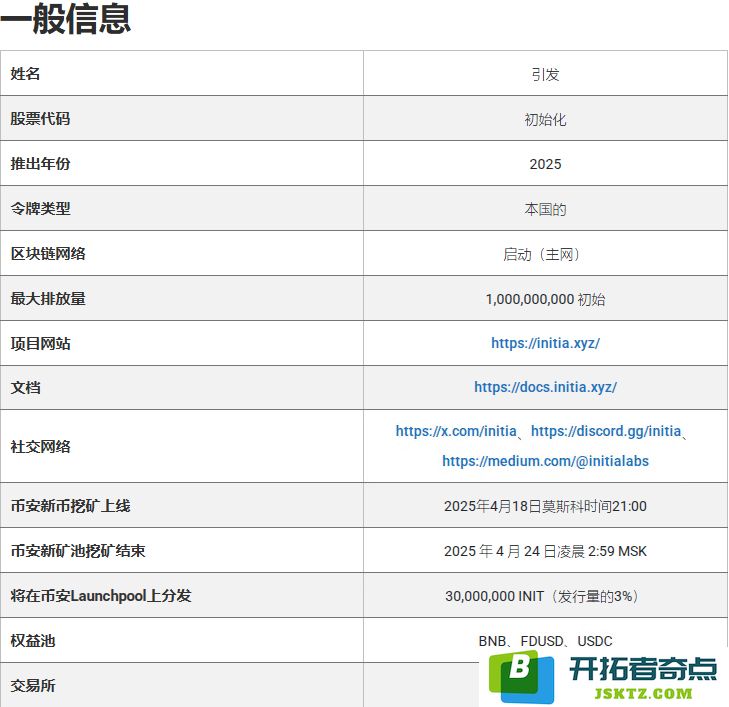
Task: Open the https://docs.initia.xyz/ documentation link
Action: 545,387
